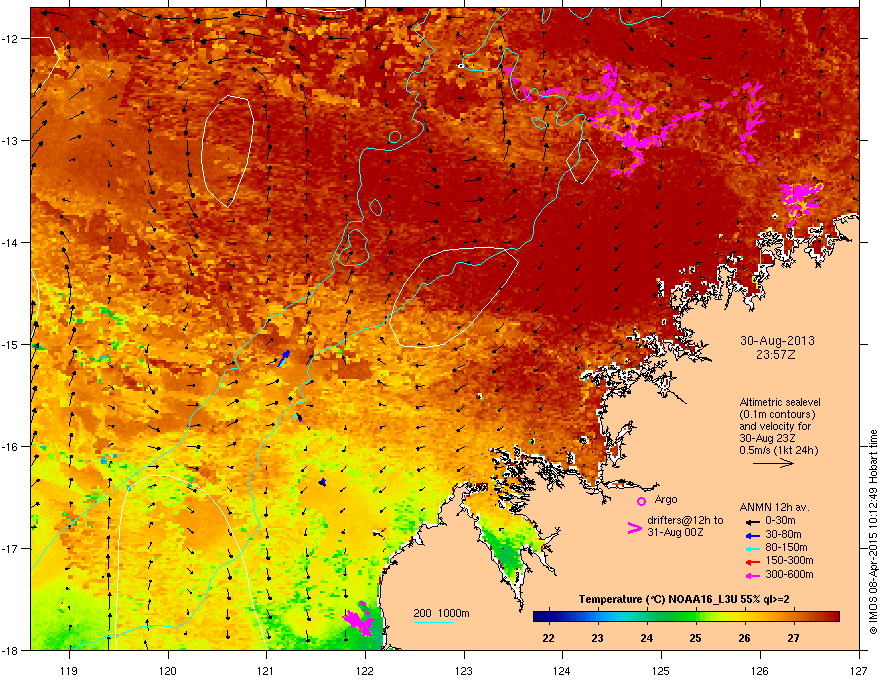Image resolution: width=880 pixels, height=680 pixels.
Task: Click the '(0.1m contours)' caption line
Action: 777,414
